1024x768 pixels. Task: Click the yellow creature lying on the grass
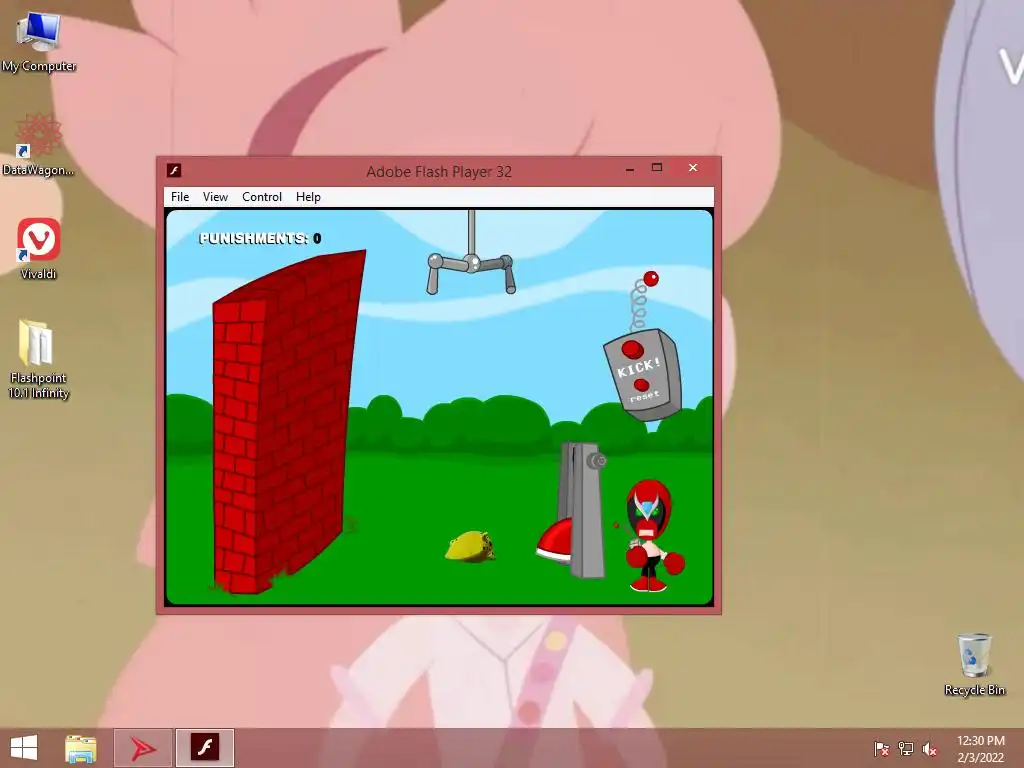[x=470, y=547]
